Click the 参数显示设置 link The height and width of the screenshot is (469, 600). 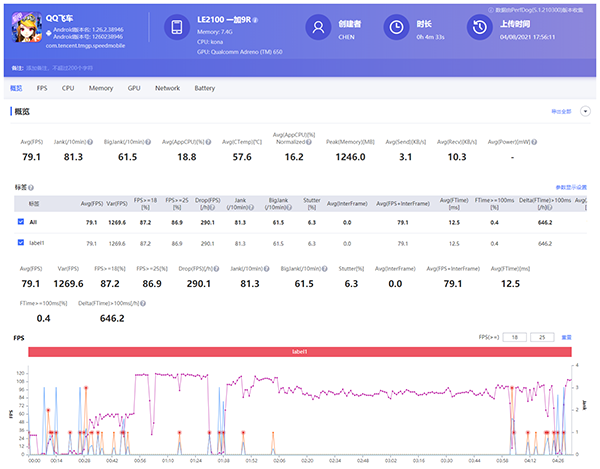[x=569, y=187]
